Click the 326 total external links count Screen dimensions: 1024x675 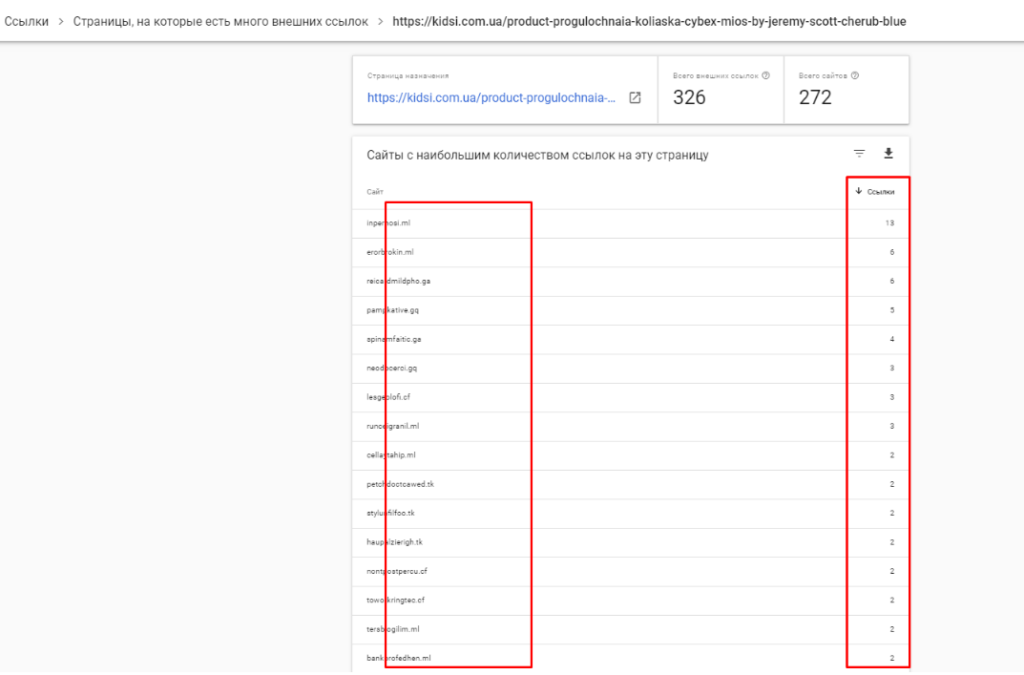(x=689, y=97)
